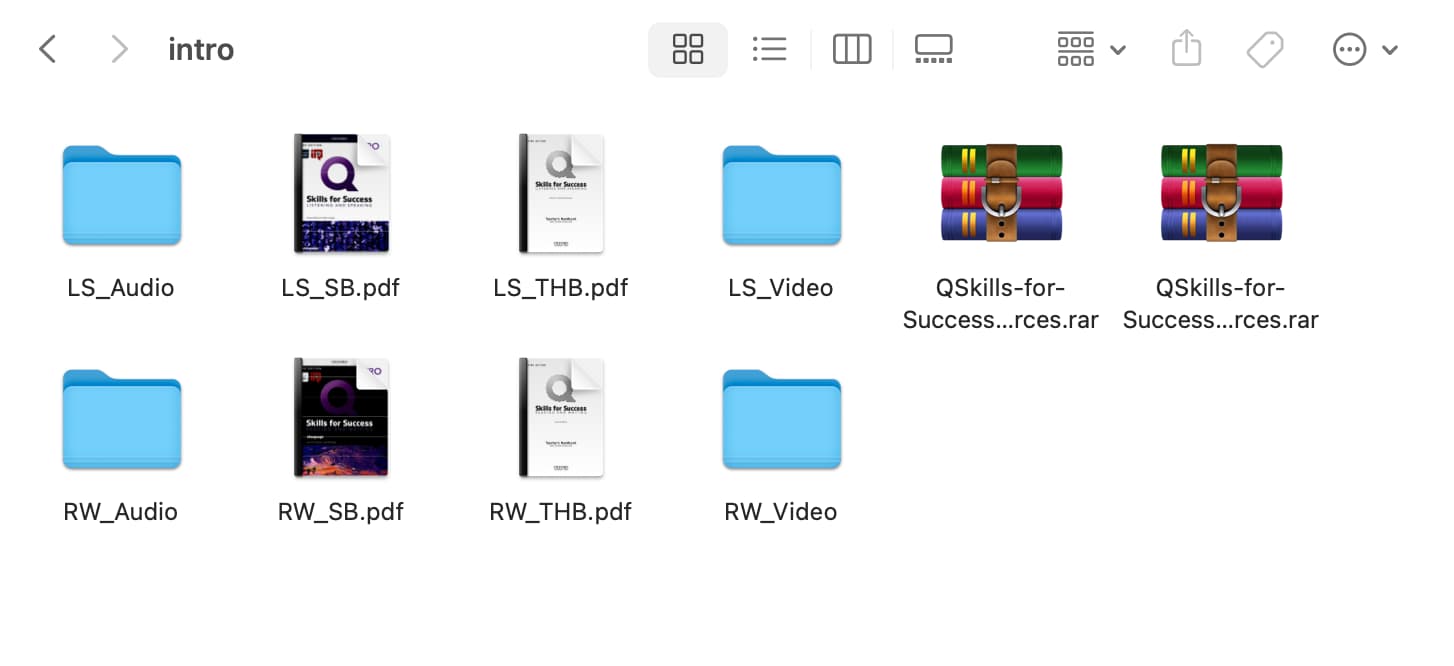Switch to gallery view
The width and height of the screenshot is (1454, 666).
(934, 49)
